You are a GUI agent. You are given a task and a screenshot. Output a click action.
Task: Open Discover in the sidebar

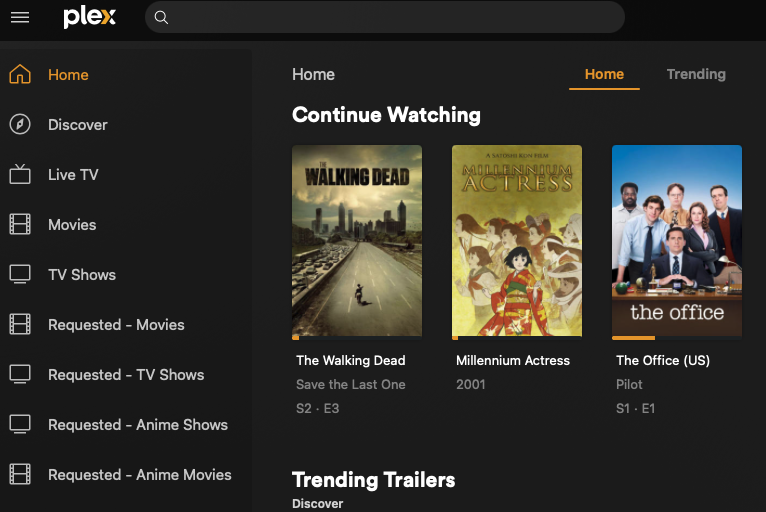78,125
